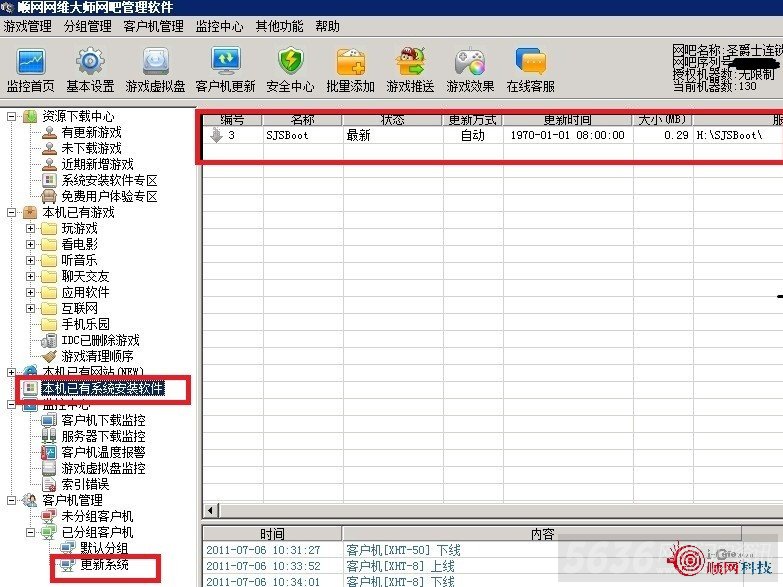
Task: Expand the 聊天交友 folder
Action: (30, 276)
